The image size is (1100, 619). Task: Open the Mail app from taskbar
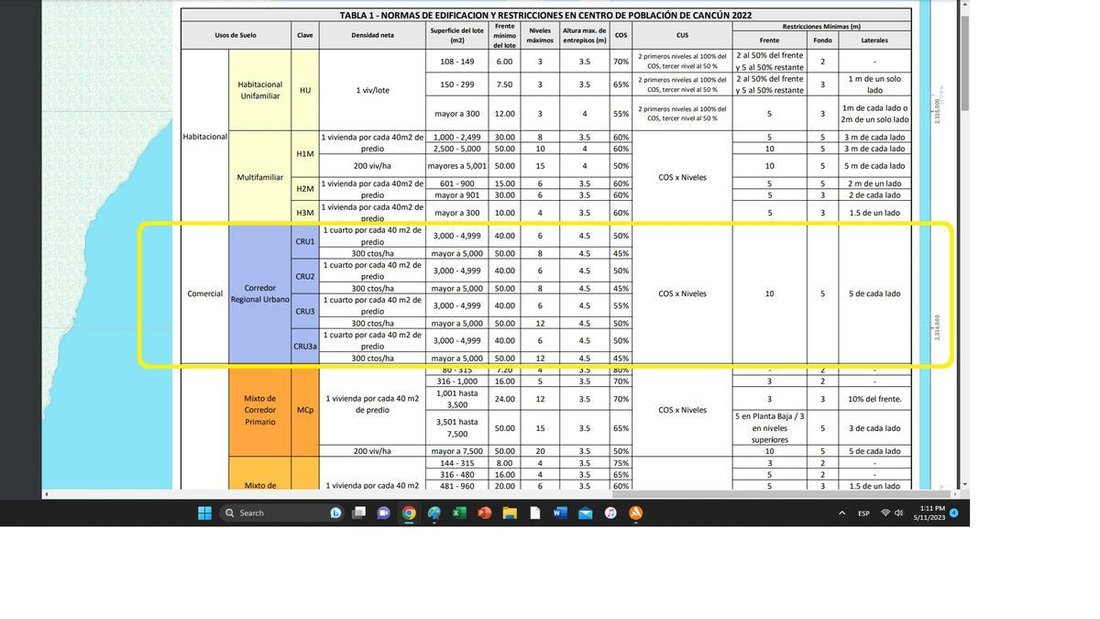click(x=585, y=513)
